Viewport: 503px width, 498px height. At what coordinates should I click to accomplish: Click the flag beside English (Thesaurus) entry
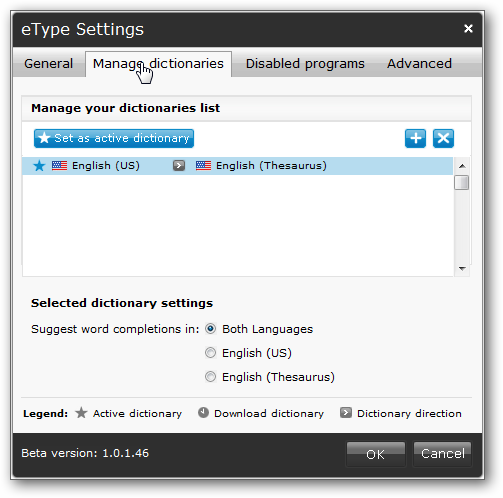coord(203,166)
